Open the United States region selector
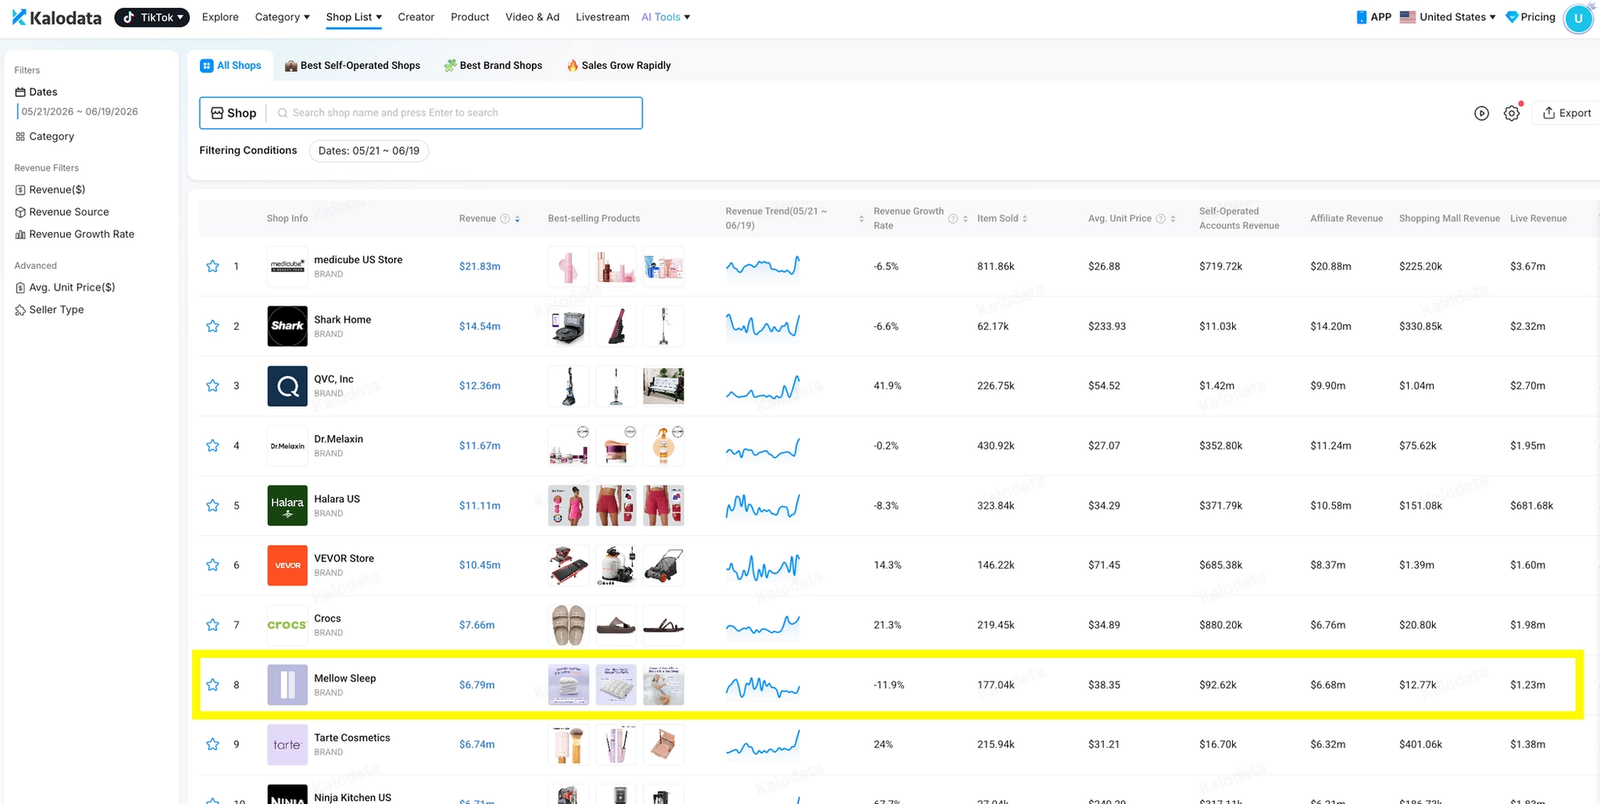The height and width of the screenshot is (804, 1600). point(1448,17)
